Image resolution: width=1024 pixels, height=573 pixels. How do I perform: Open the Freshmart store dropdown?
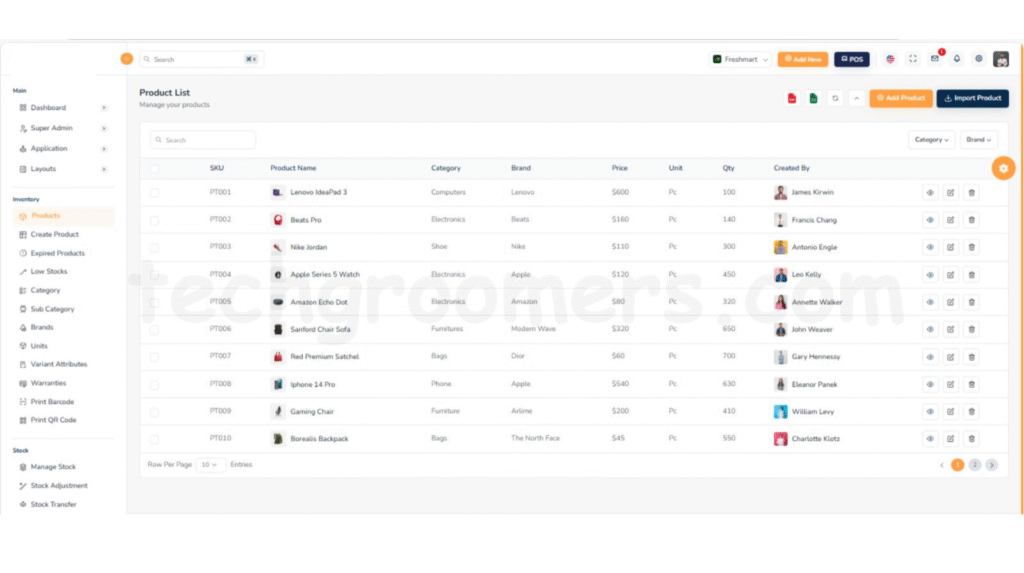point(741,59)
